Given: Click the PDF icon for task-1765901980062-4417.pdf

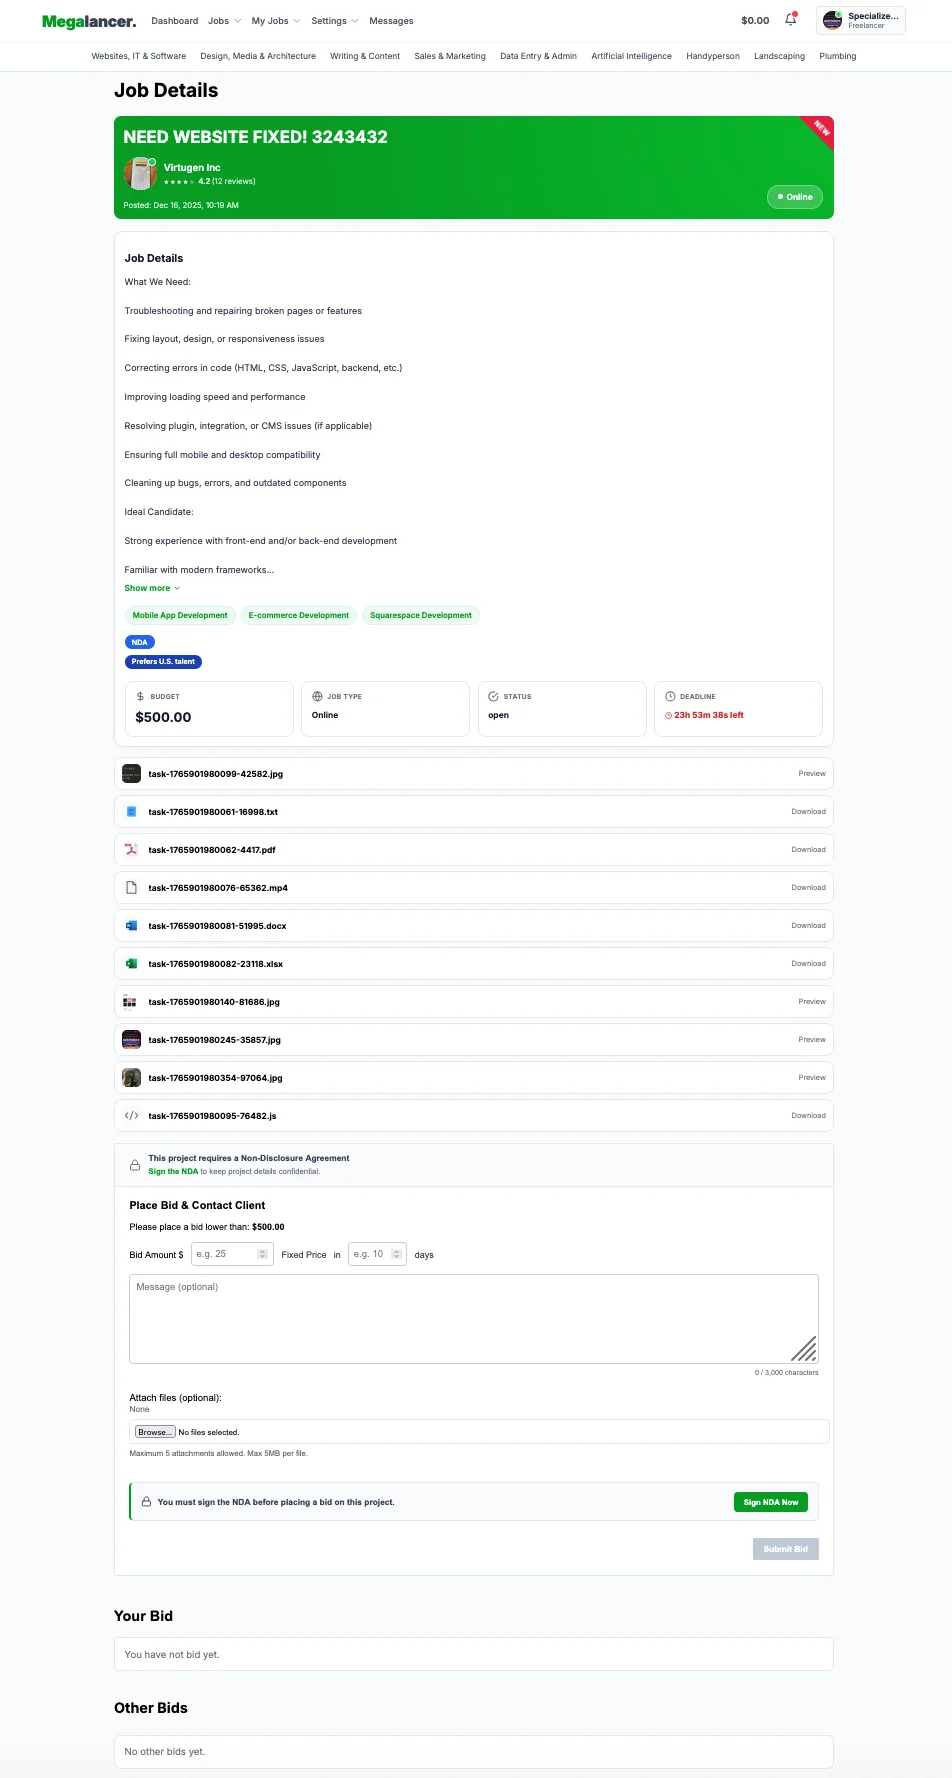Looking at the screenshot, I should click(x=131, y=849).
